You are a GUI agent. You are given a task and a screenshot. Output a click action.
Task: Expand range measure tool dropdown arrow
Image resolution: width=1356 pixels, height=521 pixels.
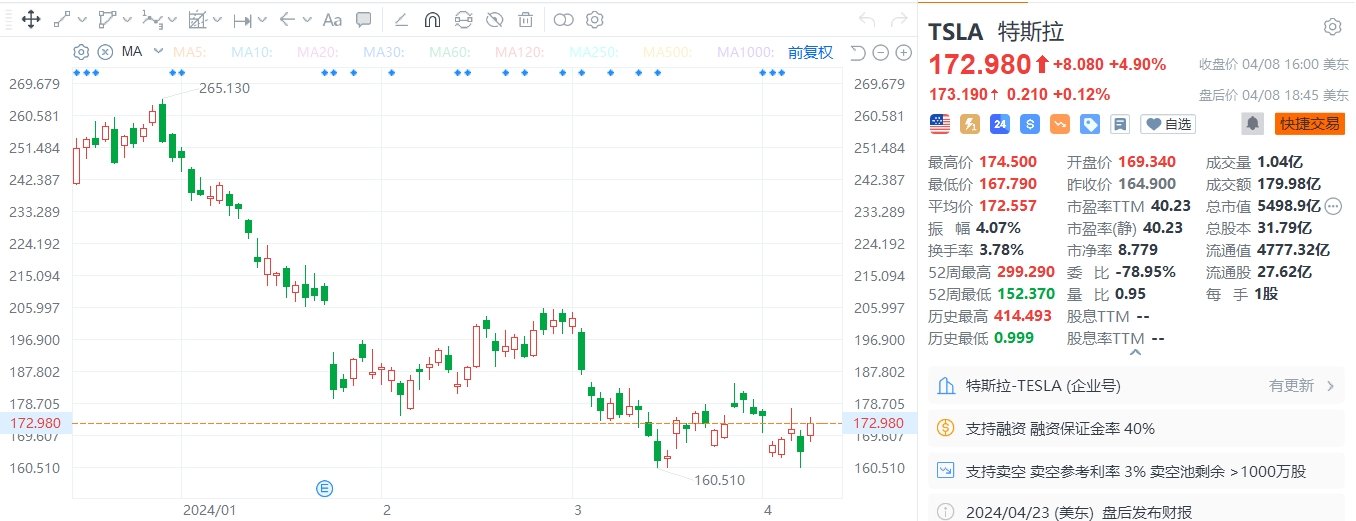(x=262, y=19)
